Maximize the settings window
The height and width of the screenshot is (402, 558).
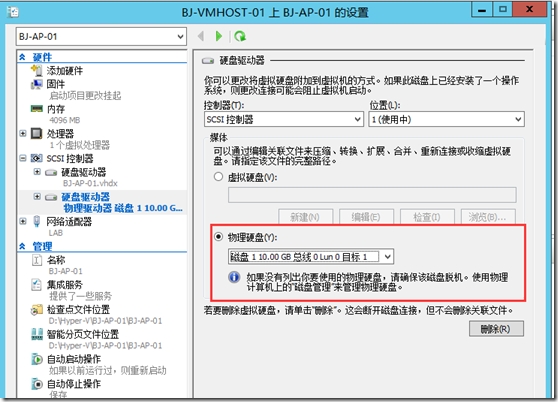(x=502, y=9)
